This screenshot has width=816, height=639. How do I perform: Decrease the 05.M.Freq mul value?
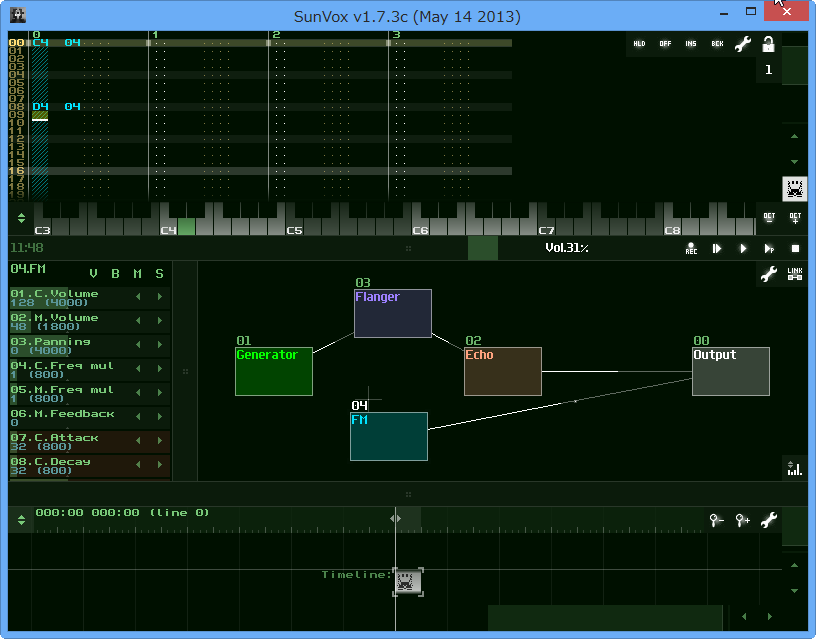click(138, 393)
